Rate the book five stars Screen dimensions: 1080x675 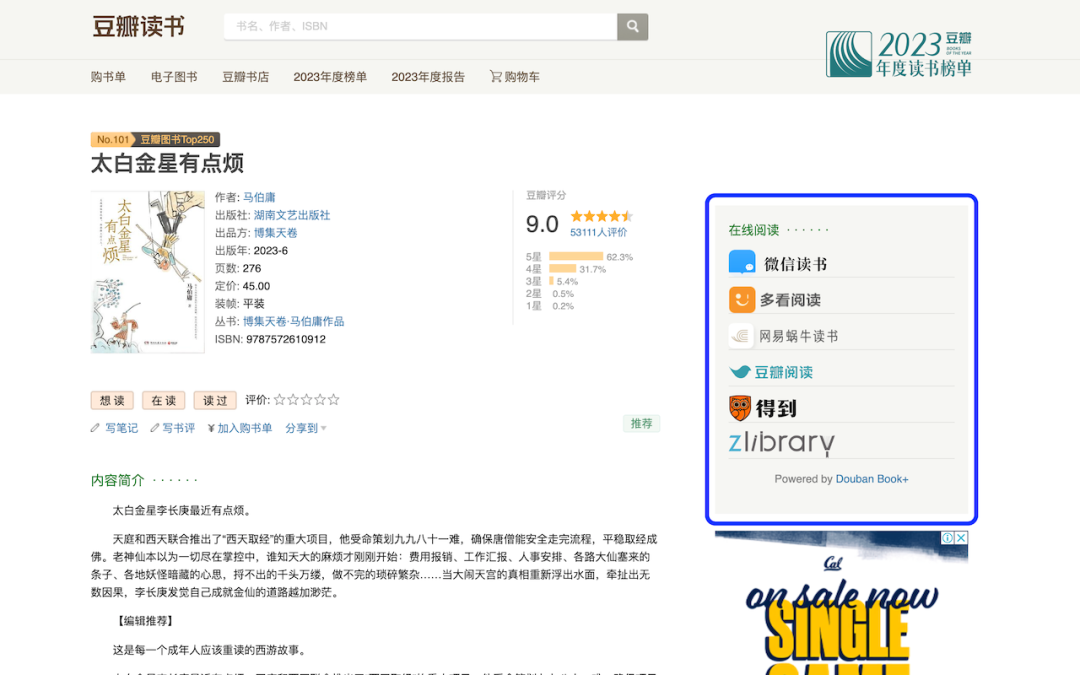coord(333,399)
